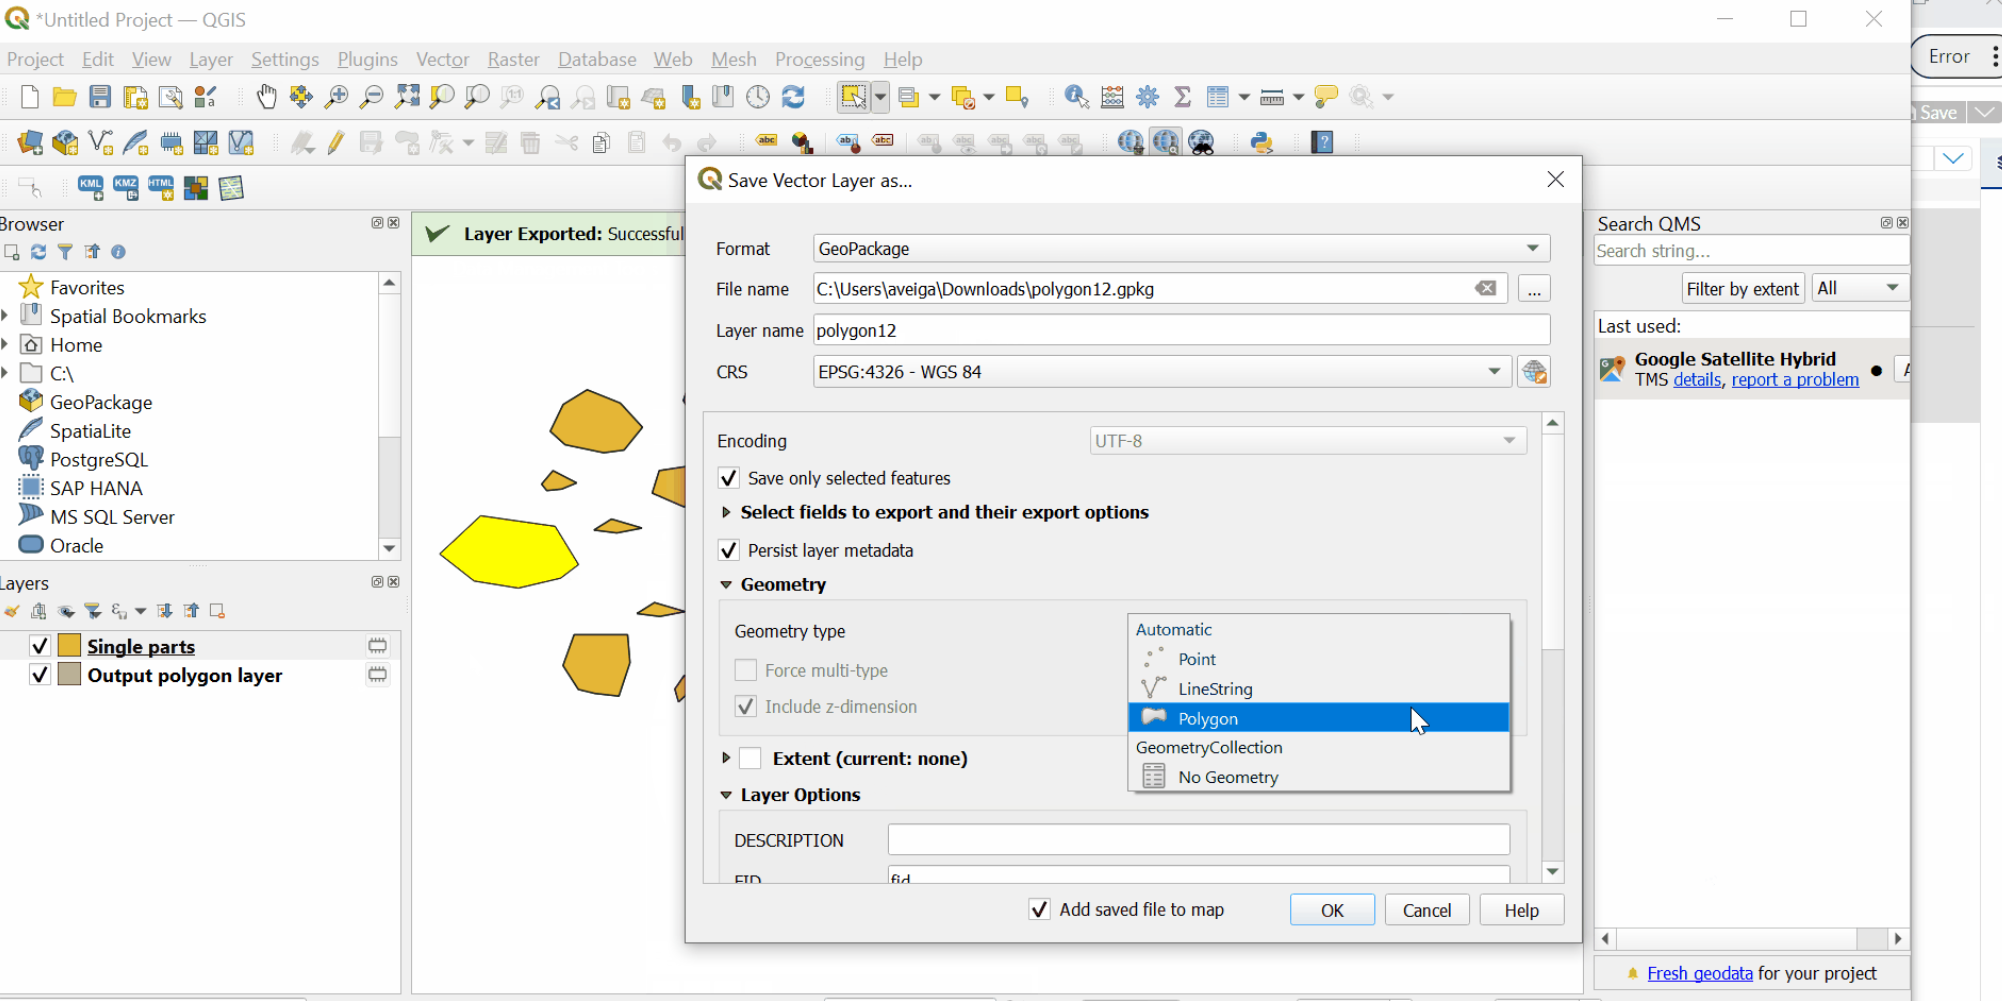2002x1001 pixels.
Task: Click the Filter by extent button
Action: pyautogui.click(x=1743, y=288)
